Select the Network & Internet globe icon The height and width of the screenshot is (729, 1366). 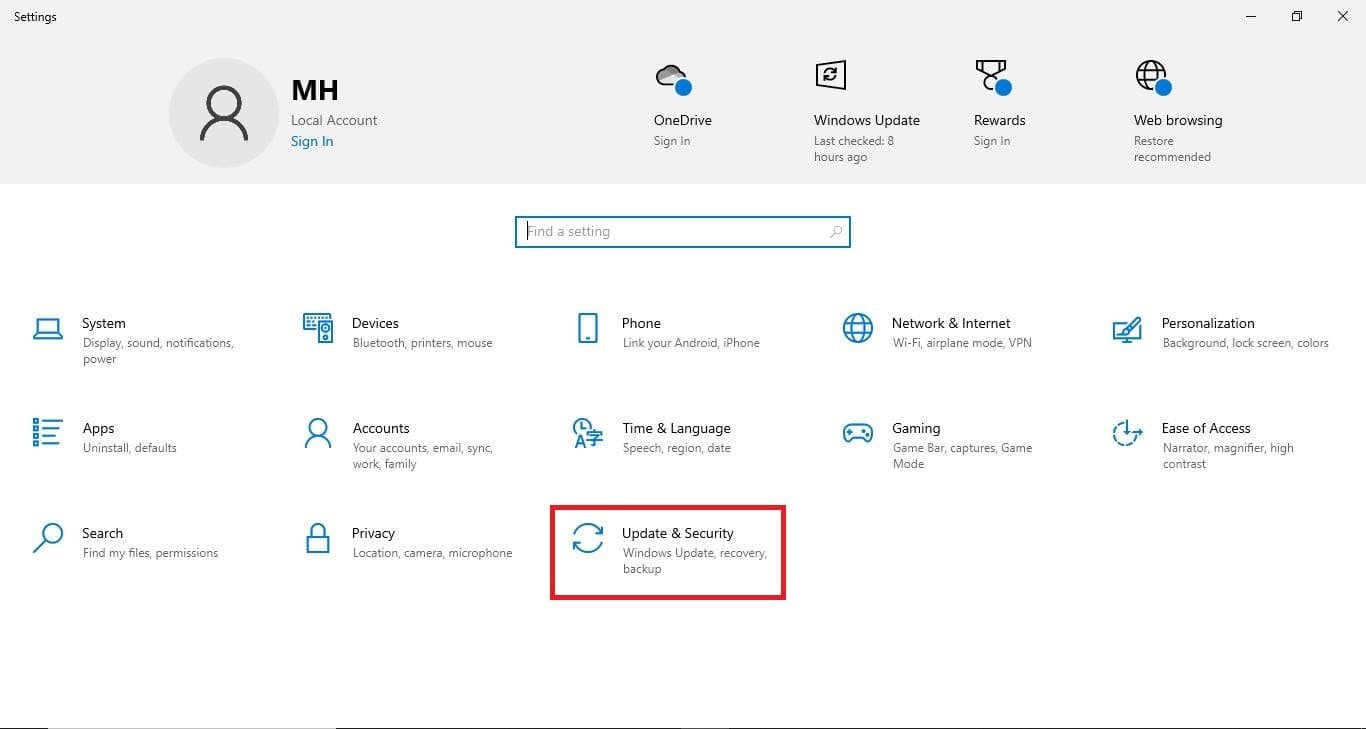(x=858, y=328)
